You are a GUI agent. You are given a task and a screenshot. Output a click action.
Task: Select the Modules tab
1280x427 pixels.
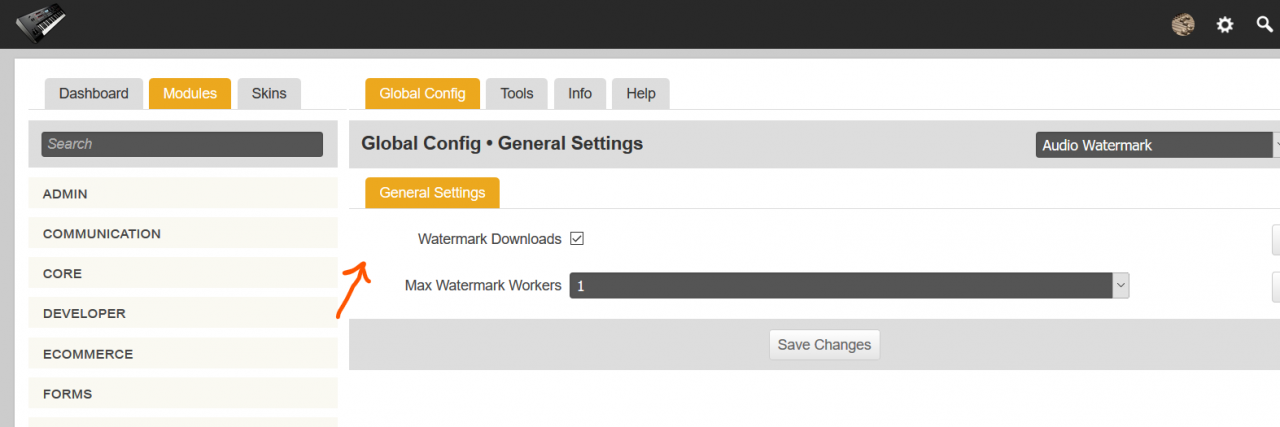pos(190,94)
